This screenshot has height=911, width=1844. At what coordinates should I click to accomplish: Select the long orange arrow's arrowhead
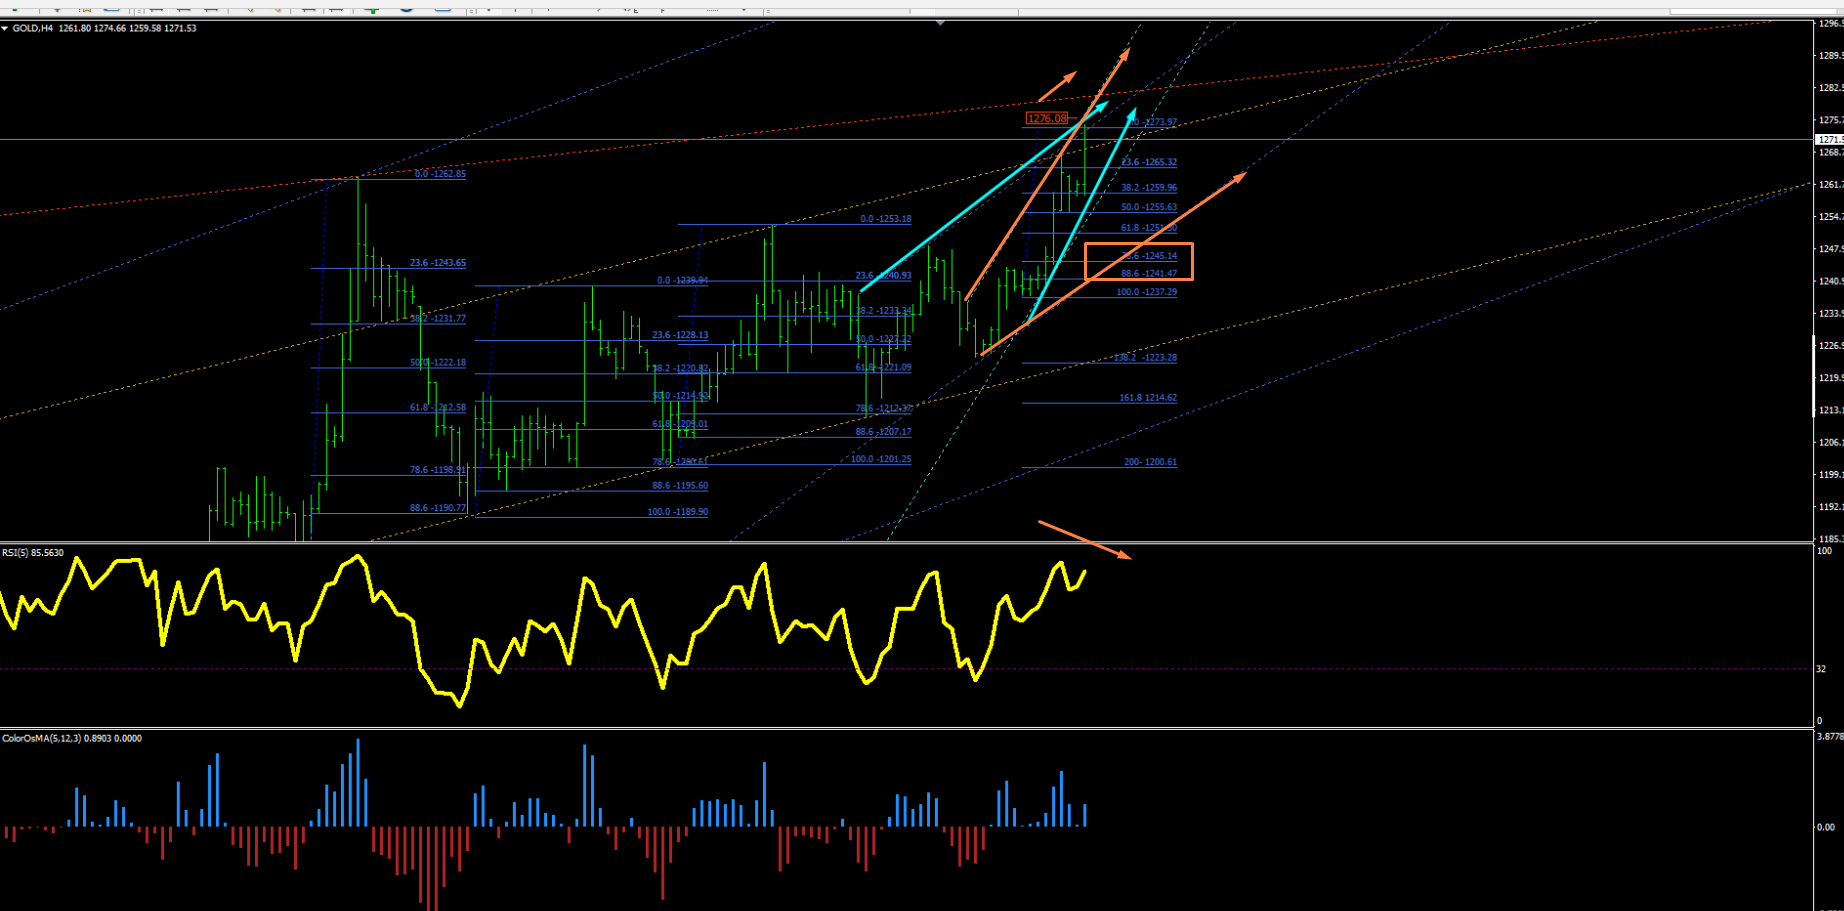(x=1240, y=177)
